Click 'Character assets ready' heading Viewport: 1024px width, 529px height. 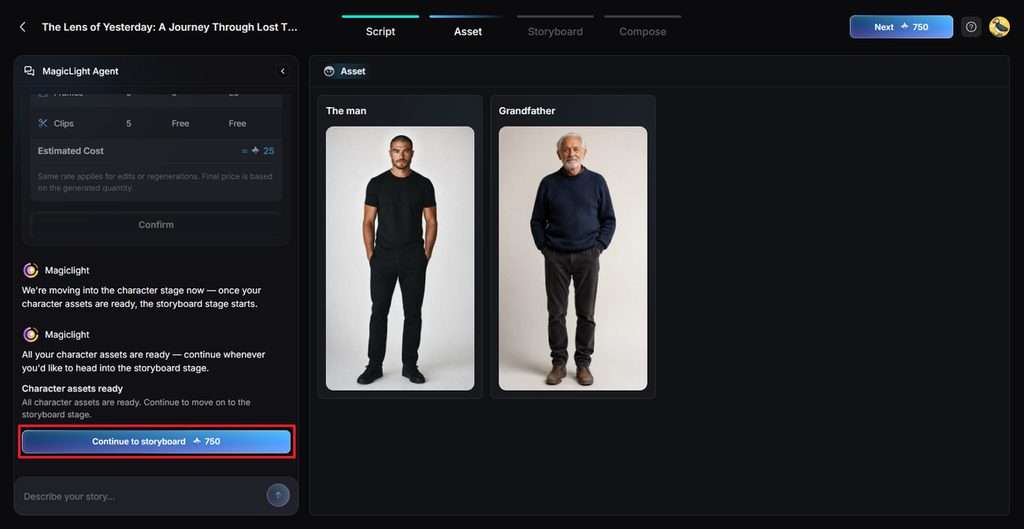[72, 389]
